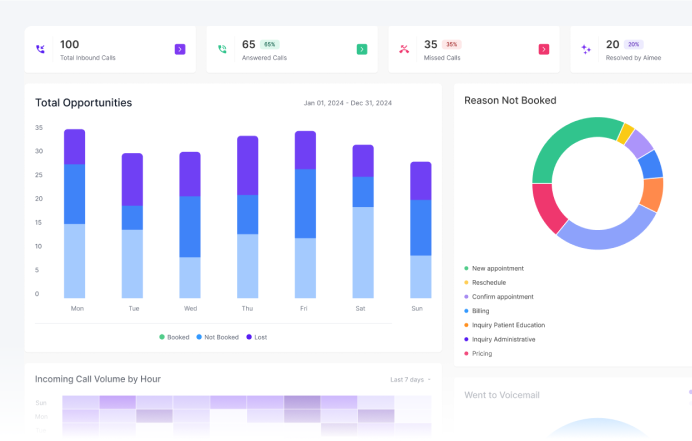Click the Sat bar in Total Opportunities
The width and height of the screenshot is (692, 441).
point(363,222)
